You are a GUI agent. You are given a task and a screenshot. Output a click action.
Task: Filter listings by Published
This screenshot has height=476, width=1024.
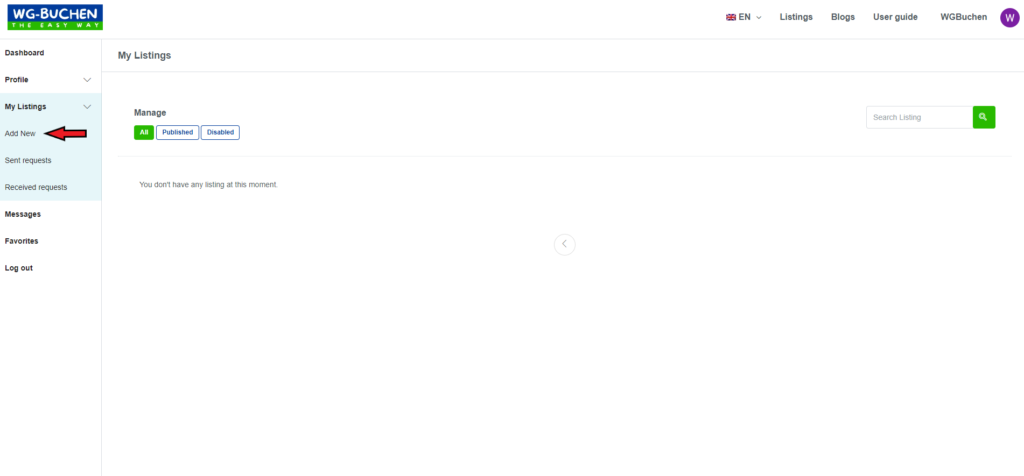point(178,133)
